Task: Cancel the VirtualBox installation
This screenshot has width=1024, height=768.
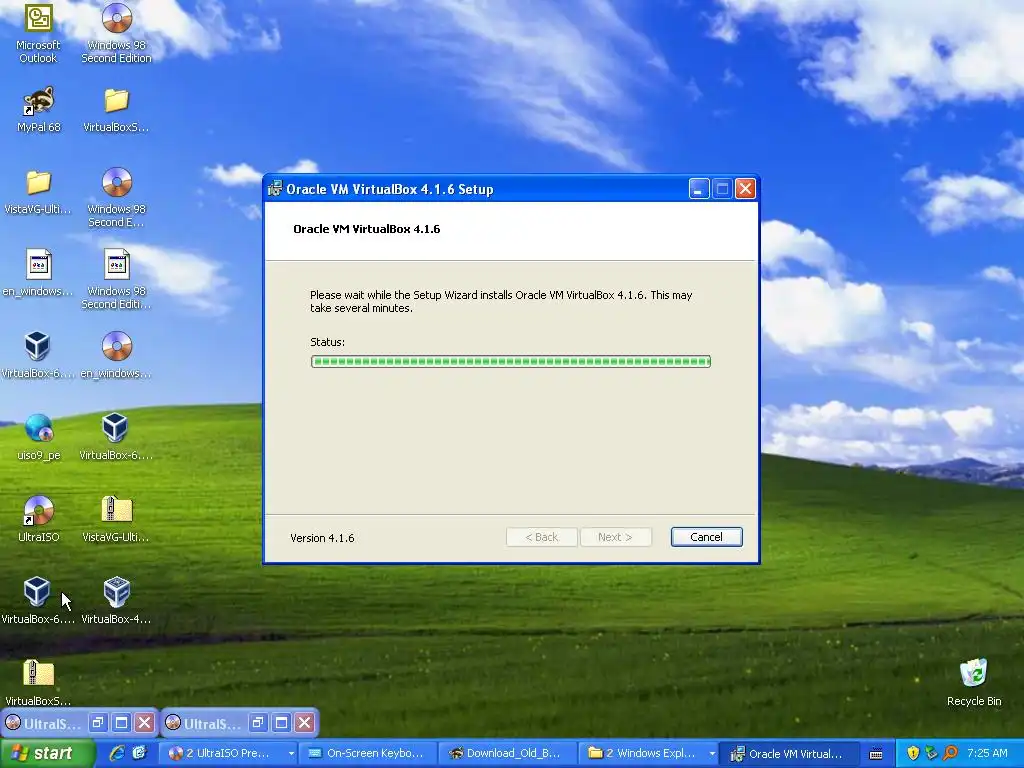Action: (706, 537)
